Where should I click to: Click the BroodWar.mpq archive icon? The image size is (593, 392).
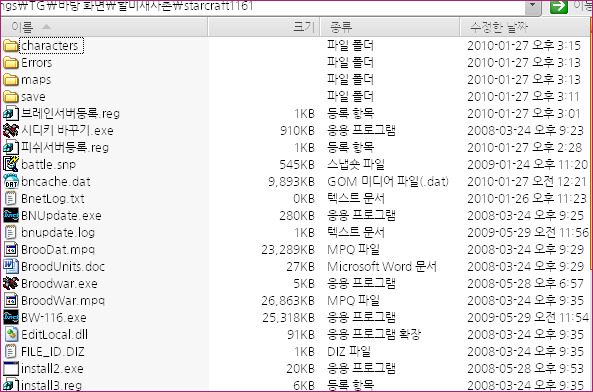[11, 301]
